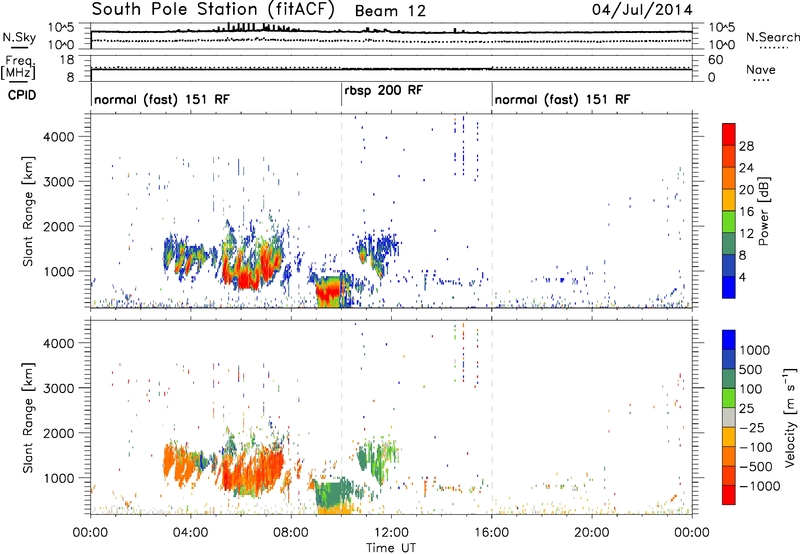The height and width of the screenshot is (554, 800).
Task: Select the Nave legend label
Action: [x=761, y=69]
